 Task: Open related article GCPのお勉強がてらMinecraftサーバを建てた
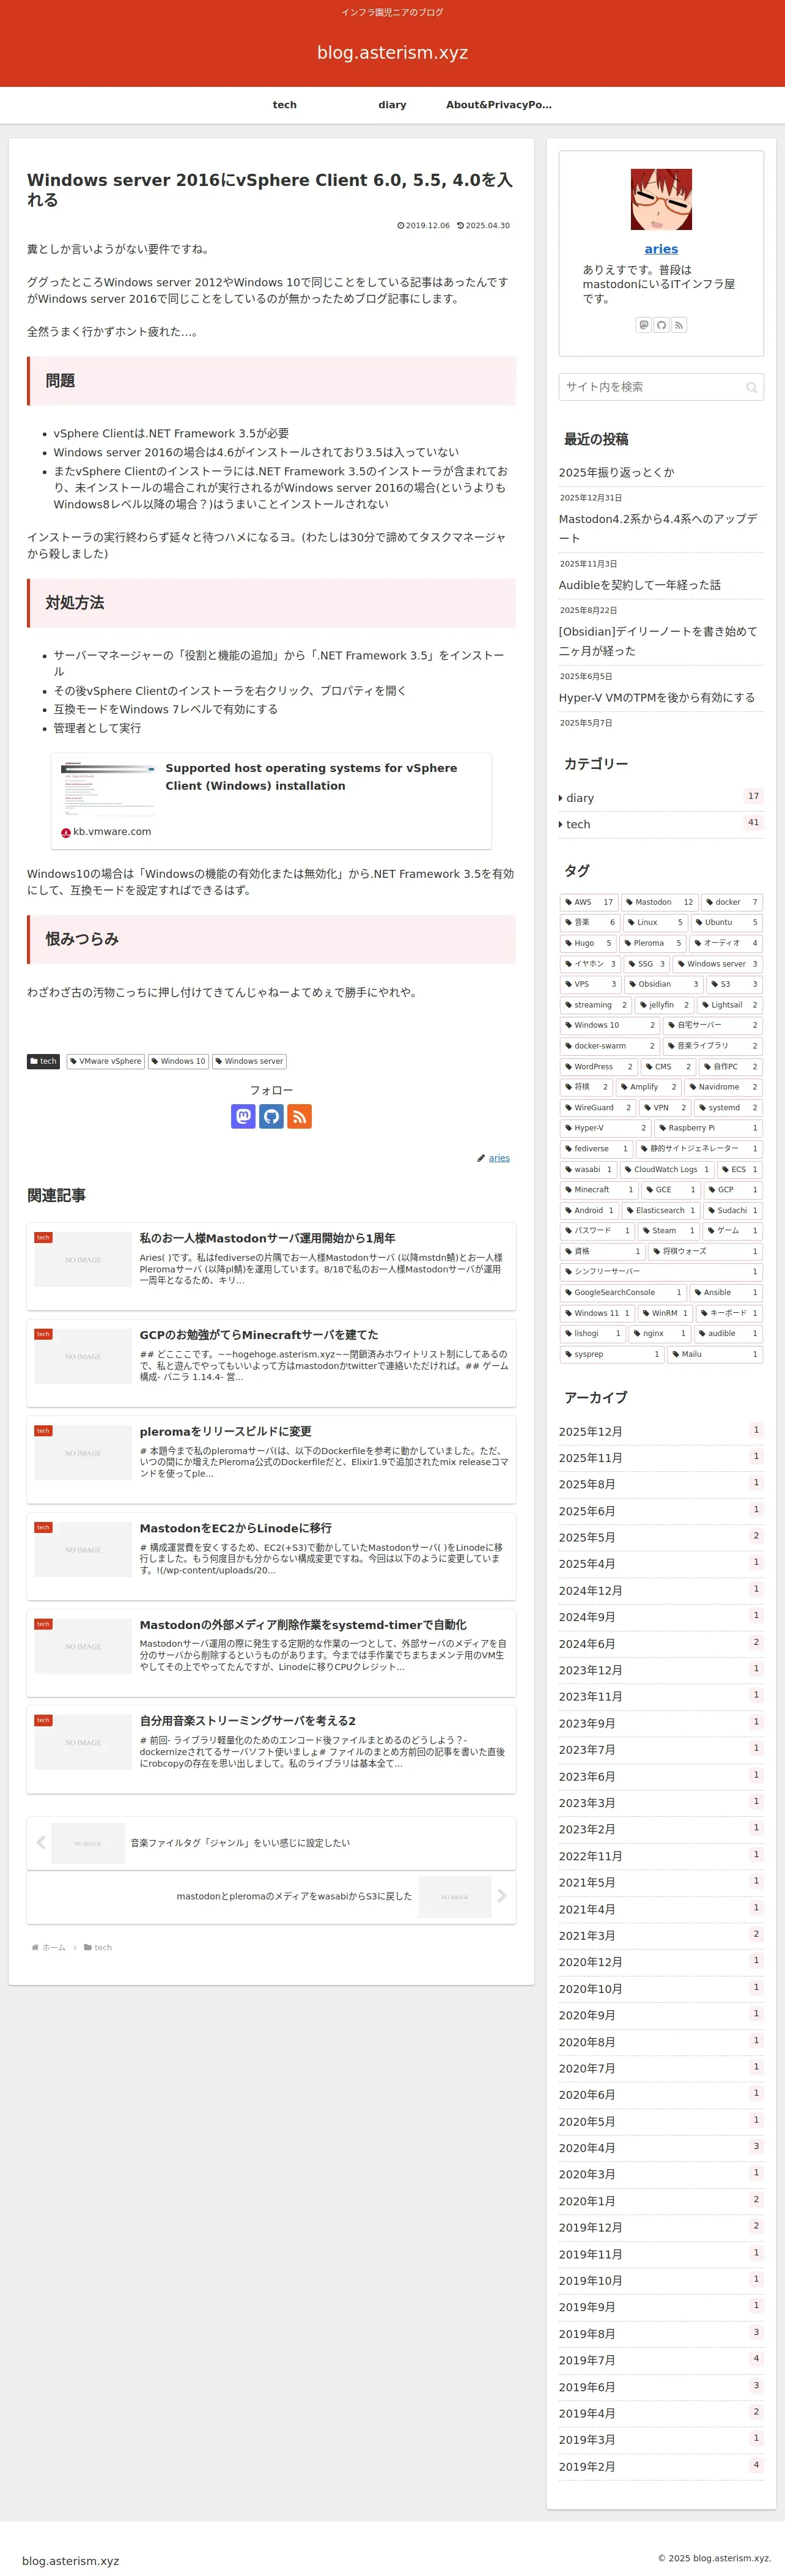pos(271,1363)
